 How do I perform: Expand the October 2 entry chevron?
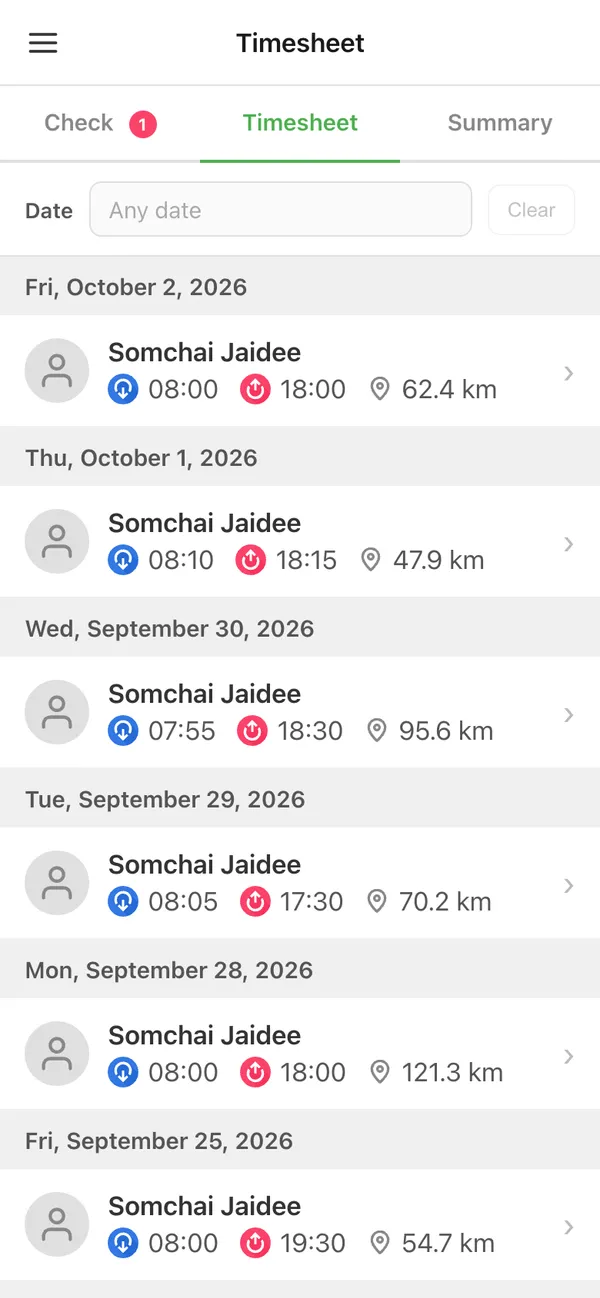pyautogui.click(x=568, y=373)
